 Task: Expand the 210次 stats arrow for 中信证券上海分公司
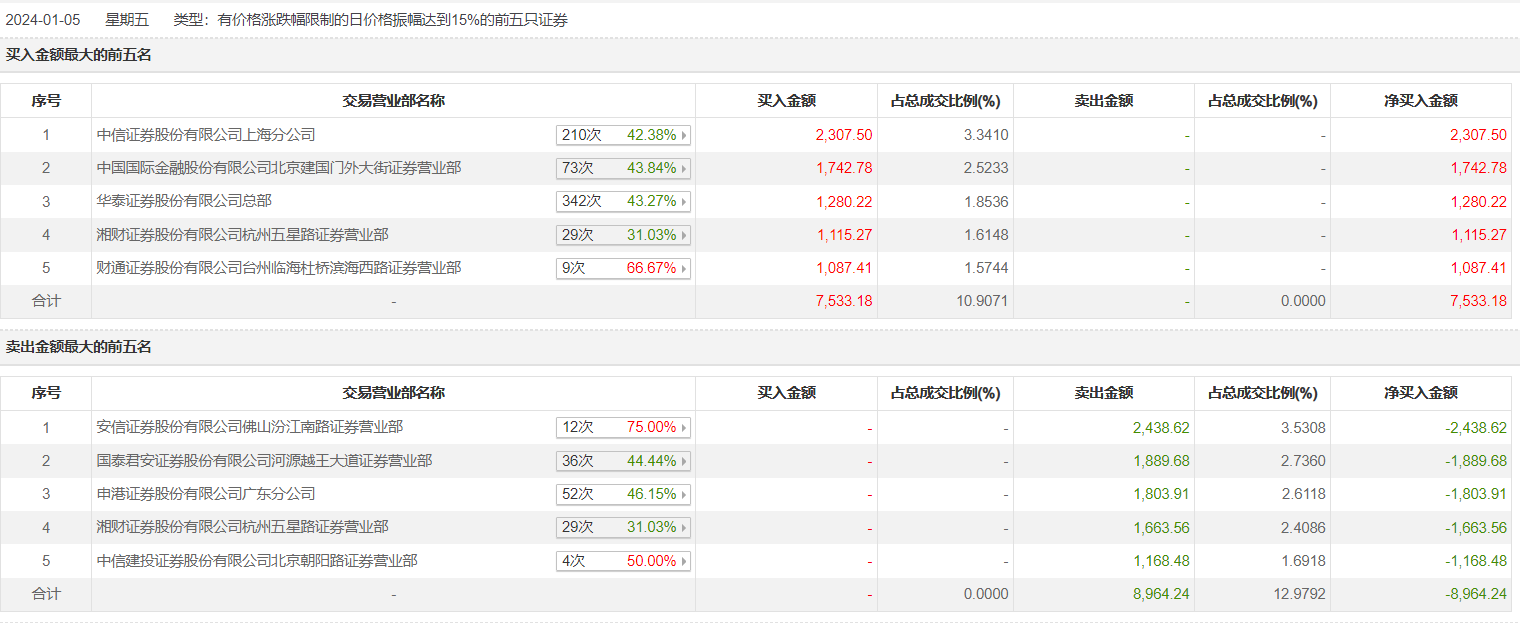tap(684, 135)
